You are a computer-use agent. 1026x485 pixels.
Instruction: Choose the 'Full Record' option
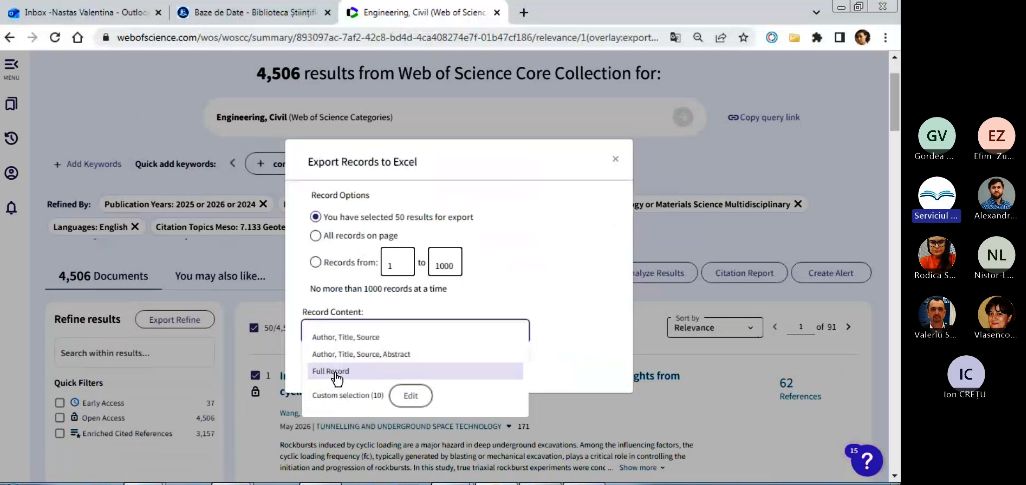[415, 371]
